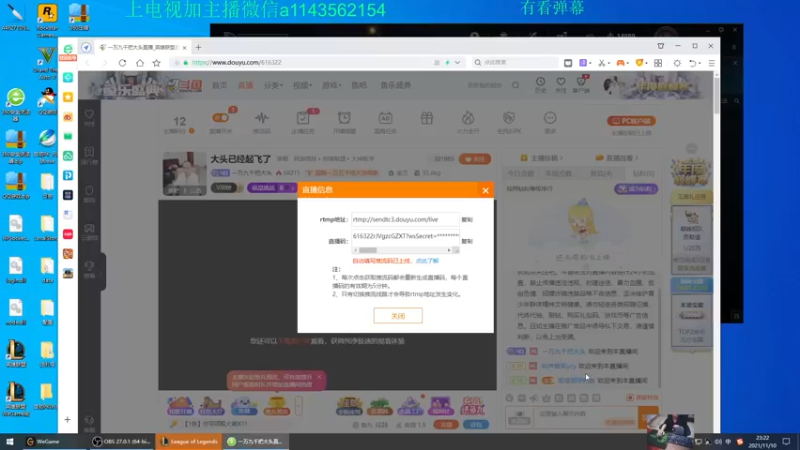Switch to the 贵宾 tab
This screenshot has width=800, height=450.
pos(601,174)
